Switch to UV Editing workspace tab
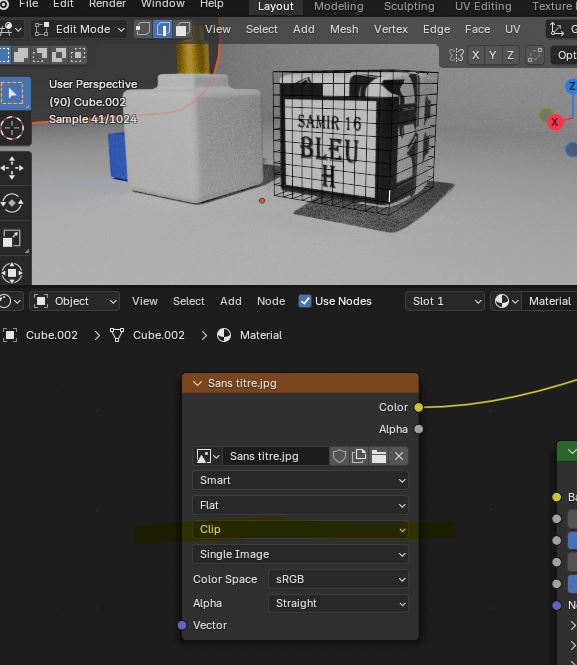This screenshot has height=665, width=577. 483,6
